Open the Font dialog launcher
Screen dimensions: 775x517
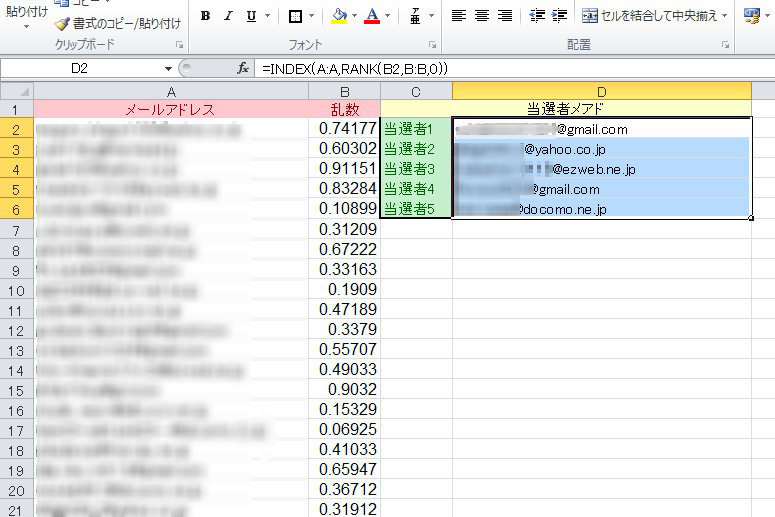[x=433, y=46]
